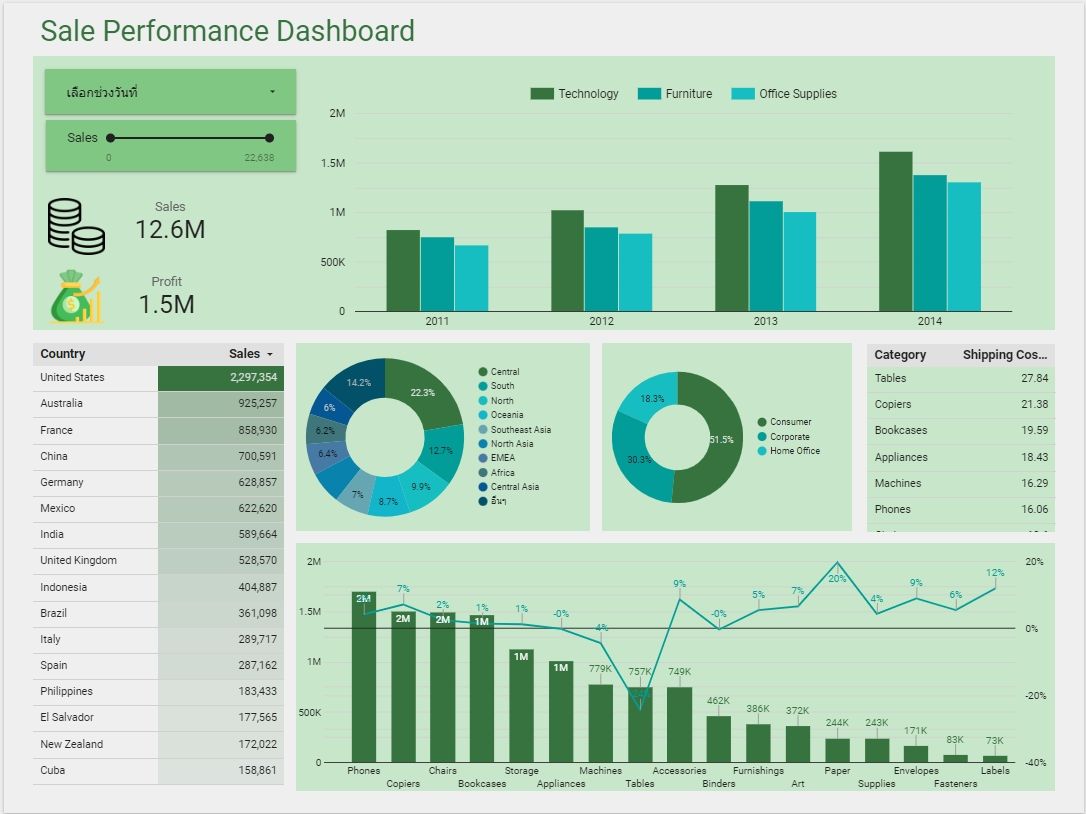Click the Sales column sort arrow
1086x814 pixels.
[270, 354]
